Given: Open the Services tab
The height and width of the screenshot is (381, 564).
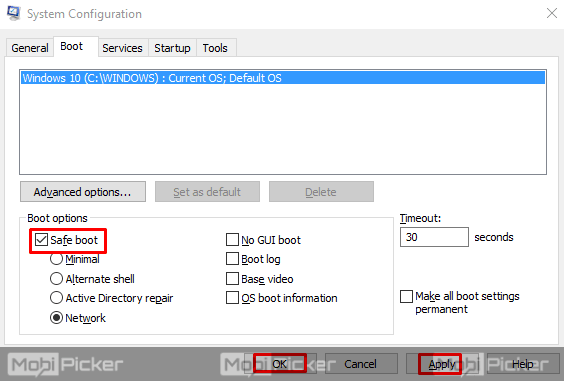Looking at the screenshot, I should [122, 48].
